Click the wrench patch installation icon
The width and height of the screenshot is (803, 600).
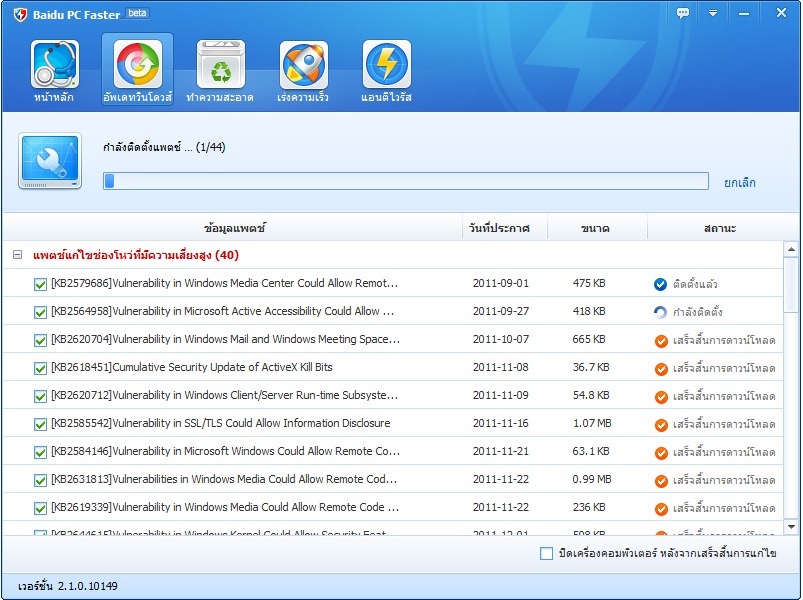[x=49, y=161]
